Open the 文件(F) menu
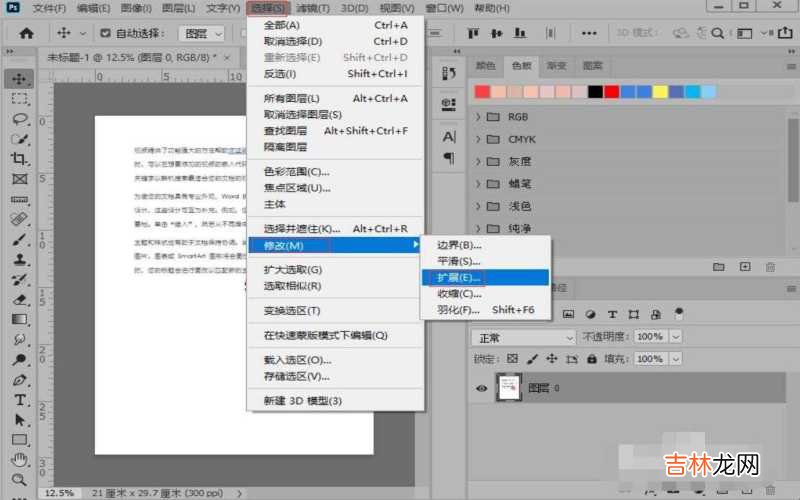The width and height of the screenshot is (800, 500). [x=49, y=8]
